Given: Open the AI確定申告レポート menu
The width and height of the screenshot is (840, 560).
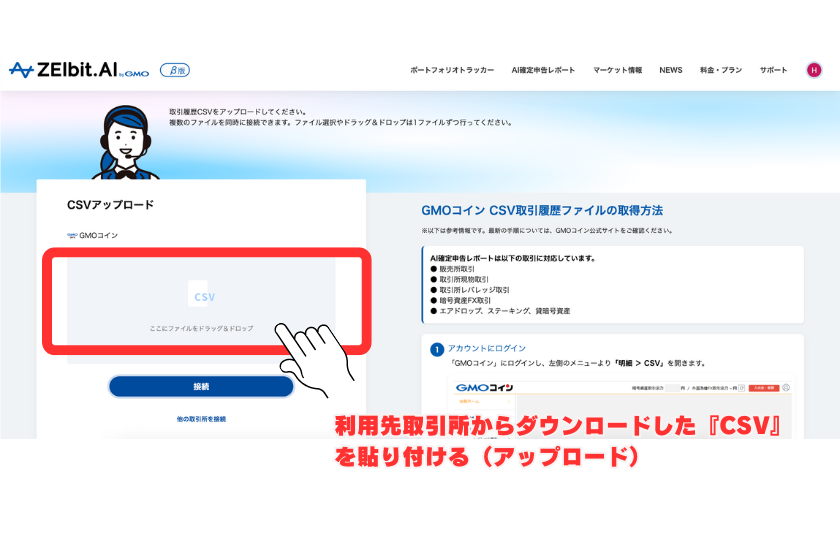Looking at the screenshot, I should coord(543,71).
